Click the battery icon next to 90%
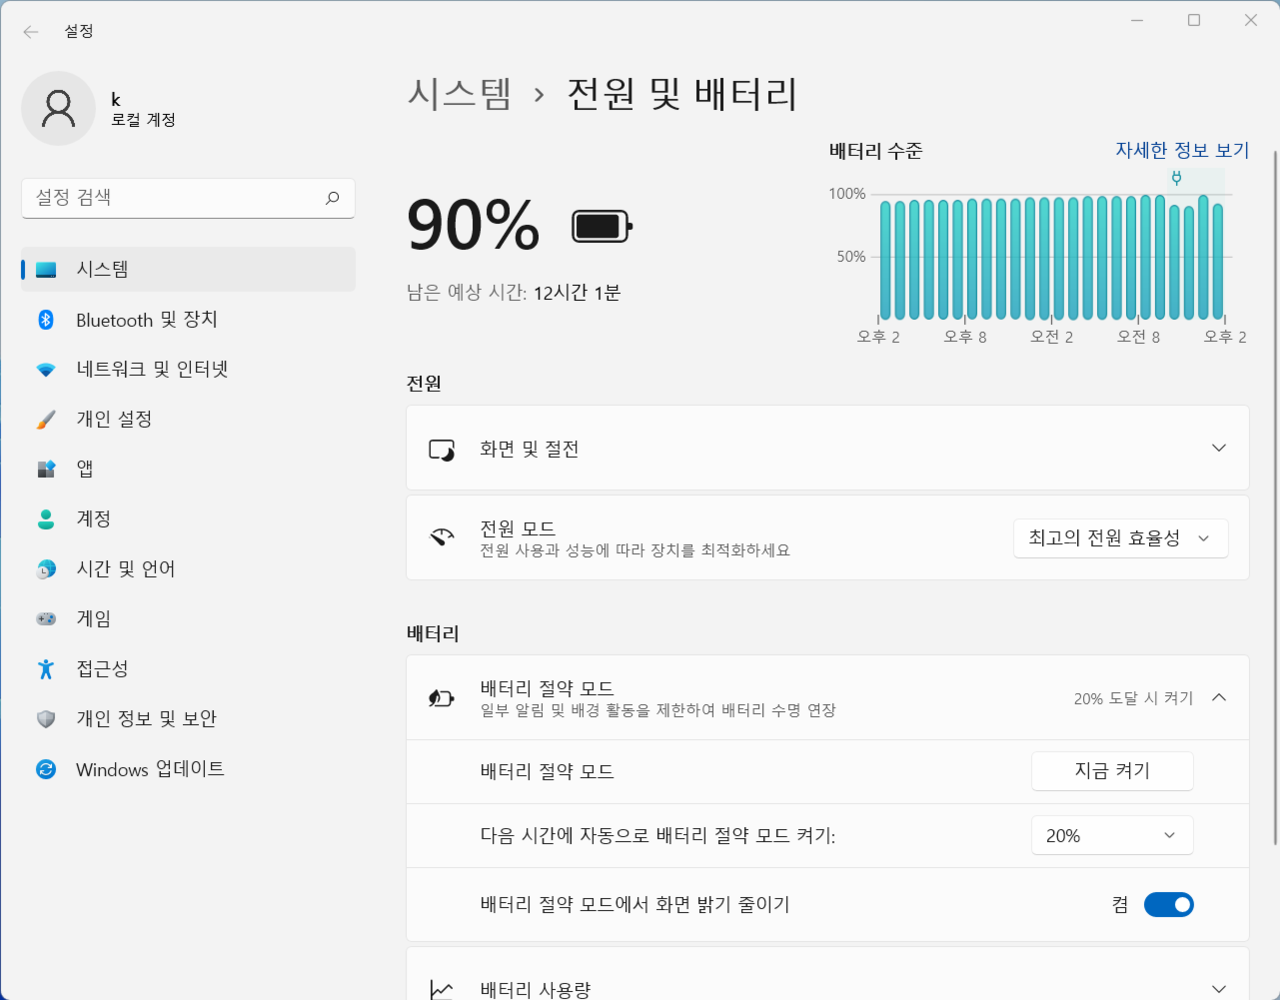Screen dimensions: 1280x1000 [601, 225]
